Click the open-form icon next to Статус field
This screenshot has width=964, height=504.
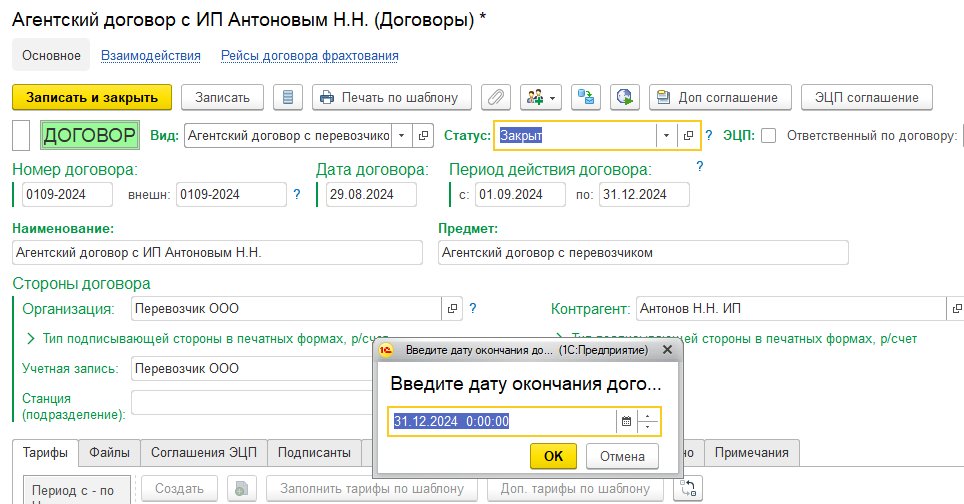click(688, 136)
